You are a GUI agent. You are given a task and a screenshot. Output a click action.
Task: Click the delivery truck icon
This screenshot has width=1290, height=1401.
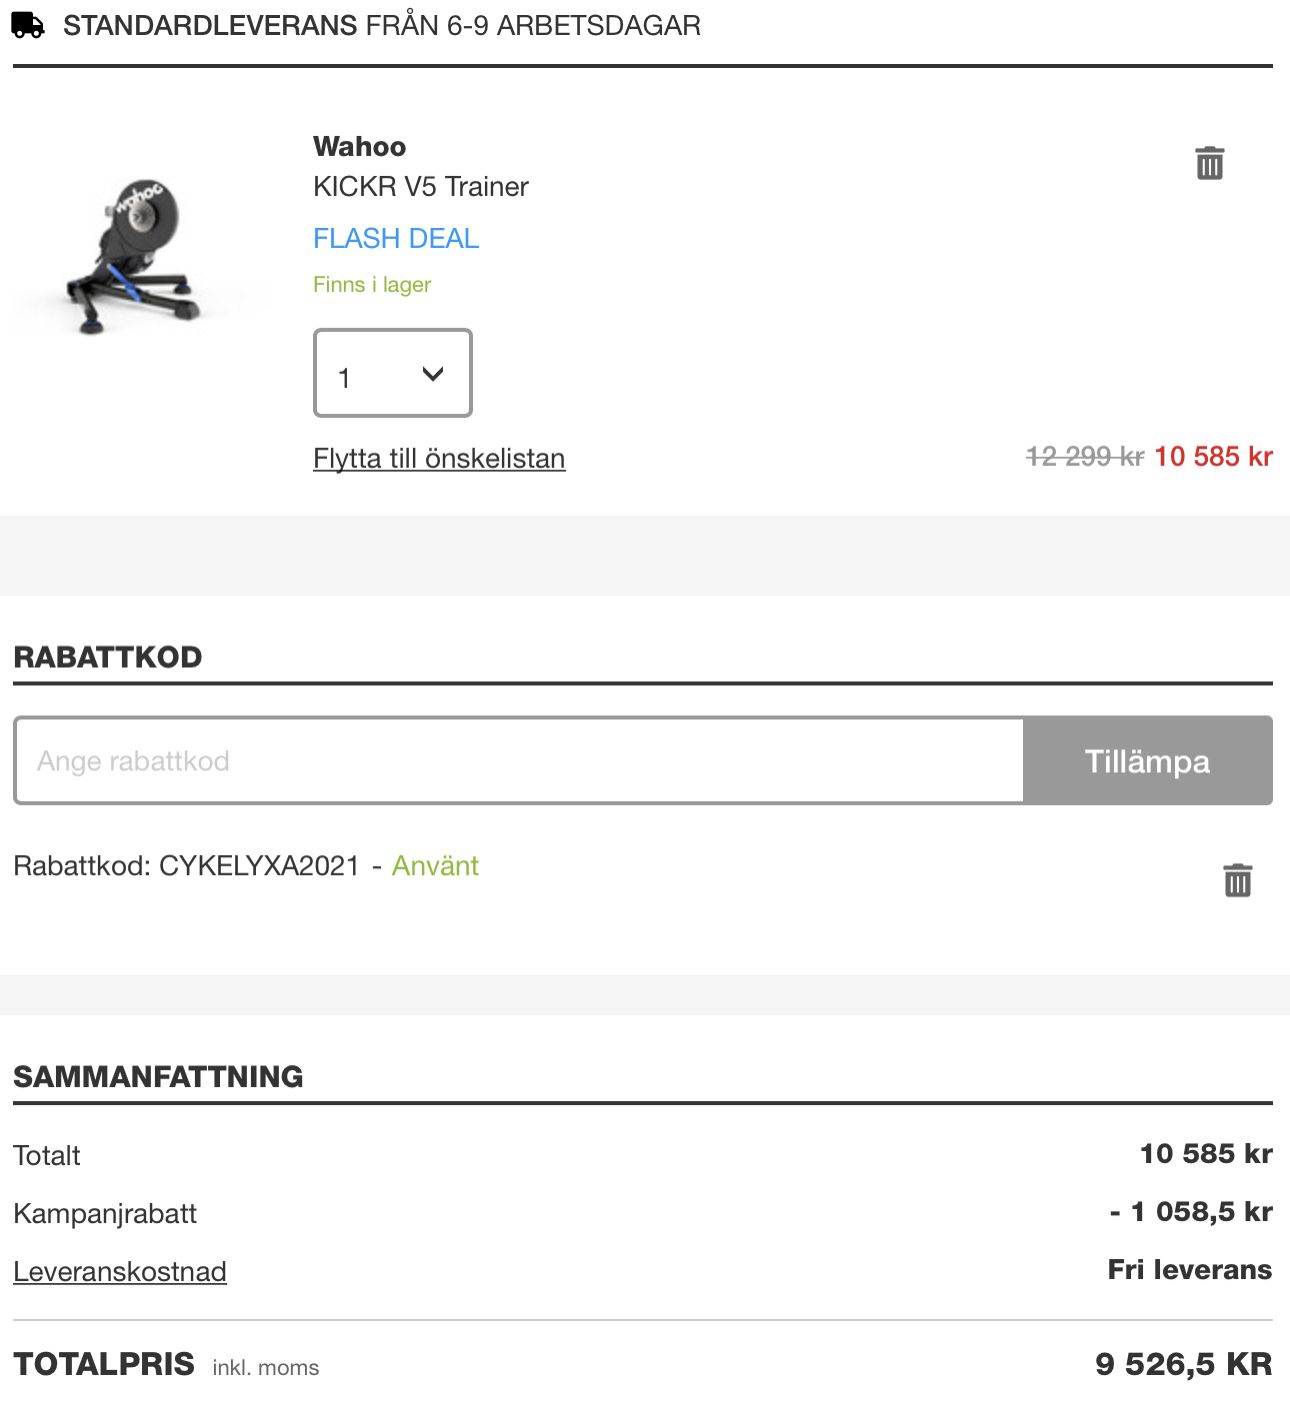pos(28,25)
